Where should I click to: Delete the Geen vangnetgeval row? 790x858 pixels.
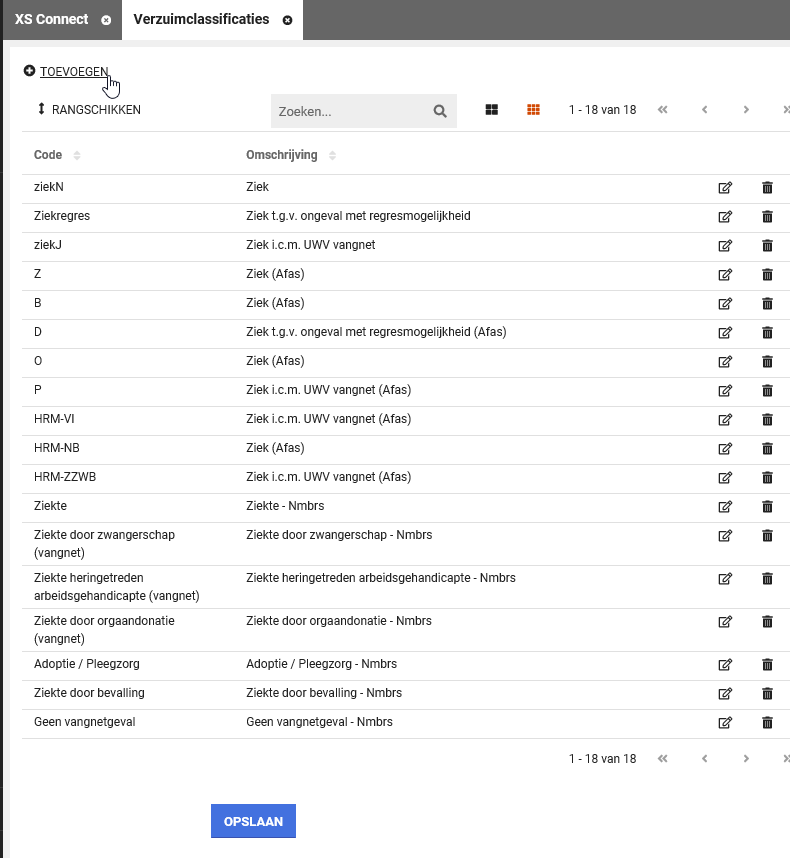point(767,723)
